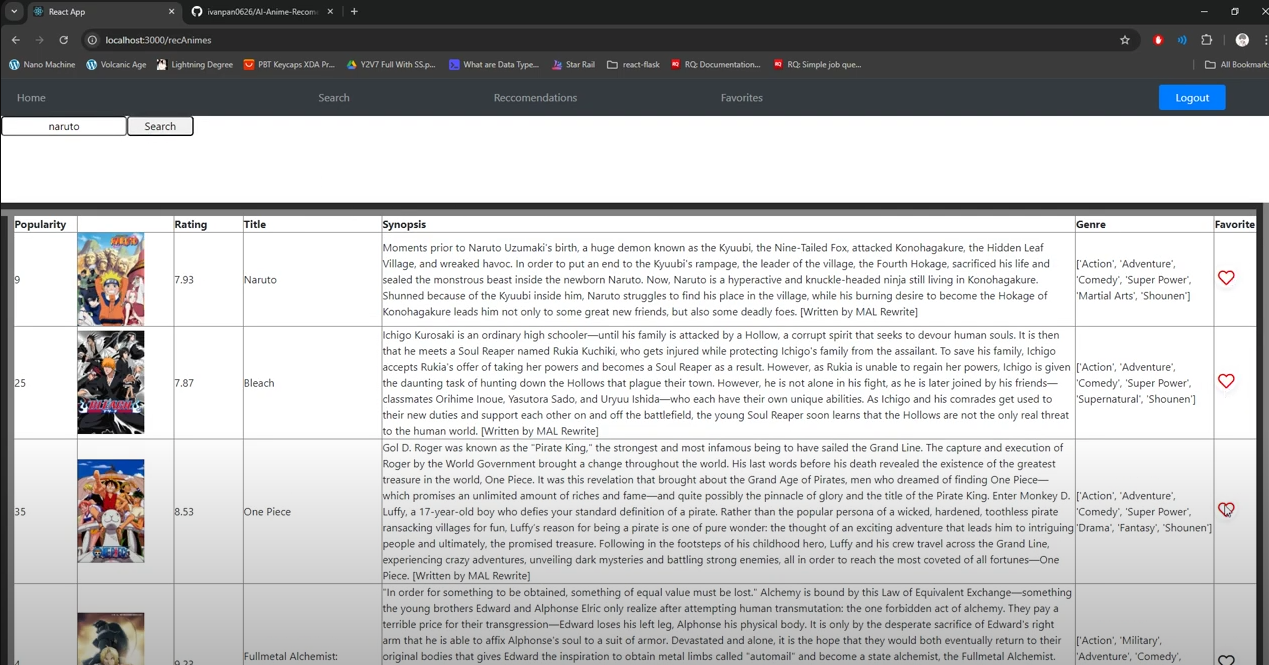This screenshot has height=665, width=1269.
Task: Navigate to Home in the navbar
Action: pyautogui.click(x=31, y=98)
